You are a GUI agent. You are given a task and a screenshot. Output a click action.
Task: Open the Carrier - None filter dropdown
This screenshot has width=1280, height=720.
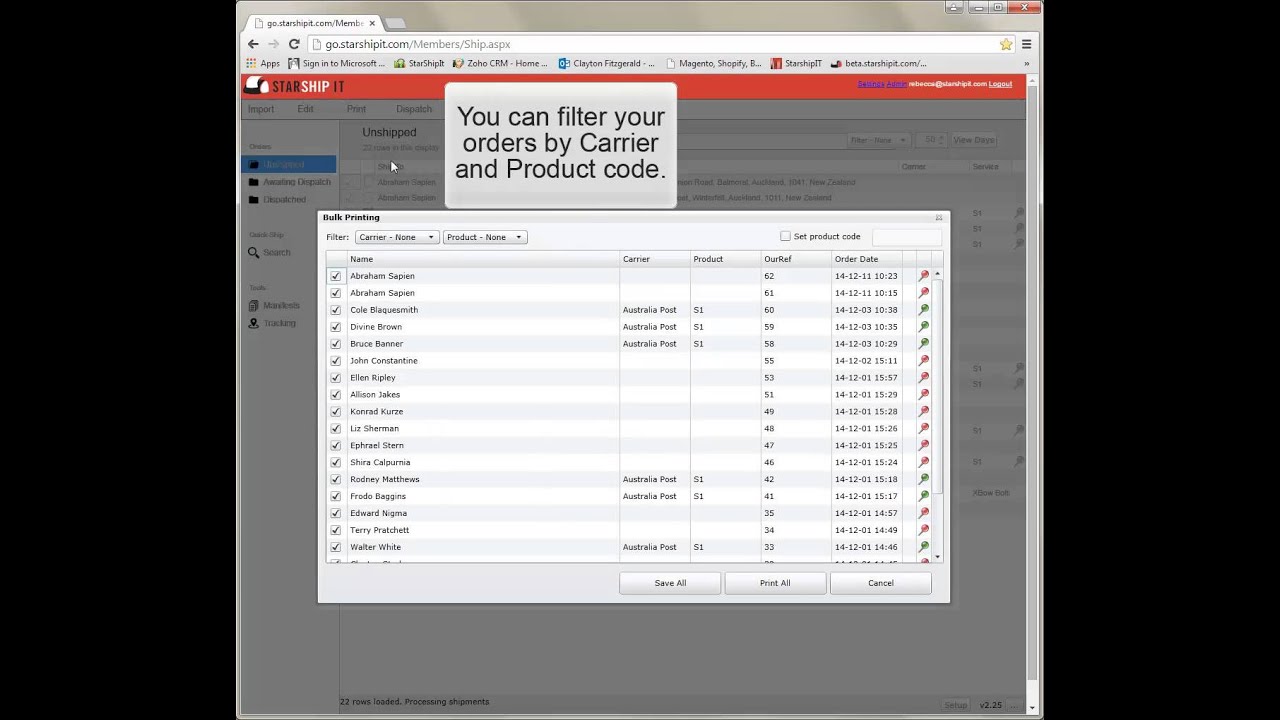point(397,237)
